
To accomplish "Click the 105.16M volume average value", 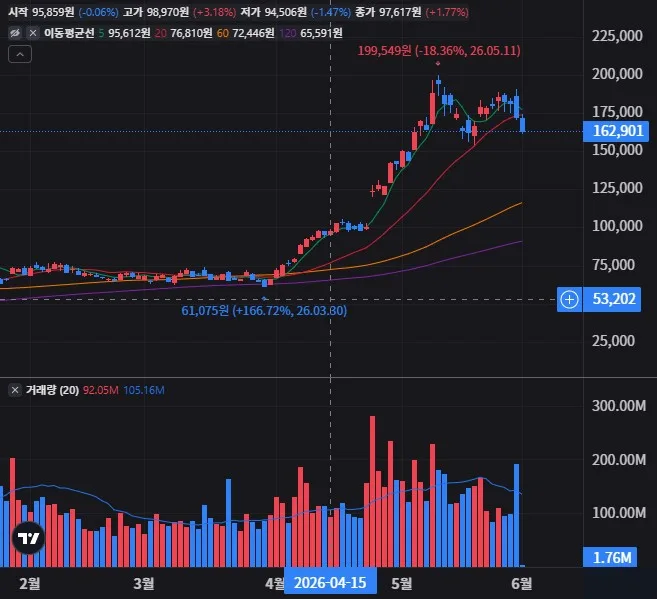I will (144, 390).
